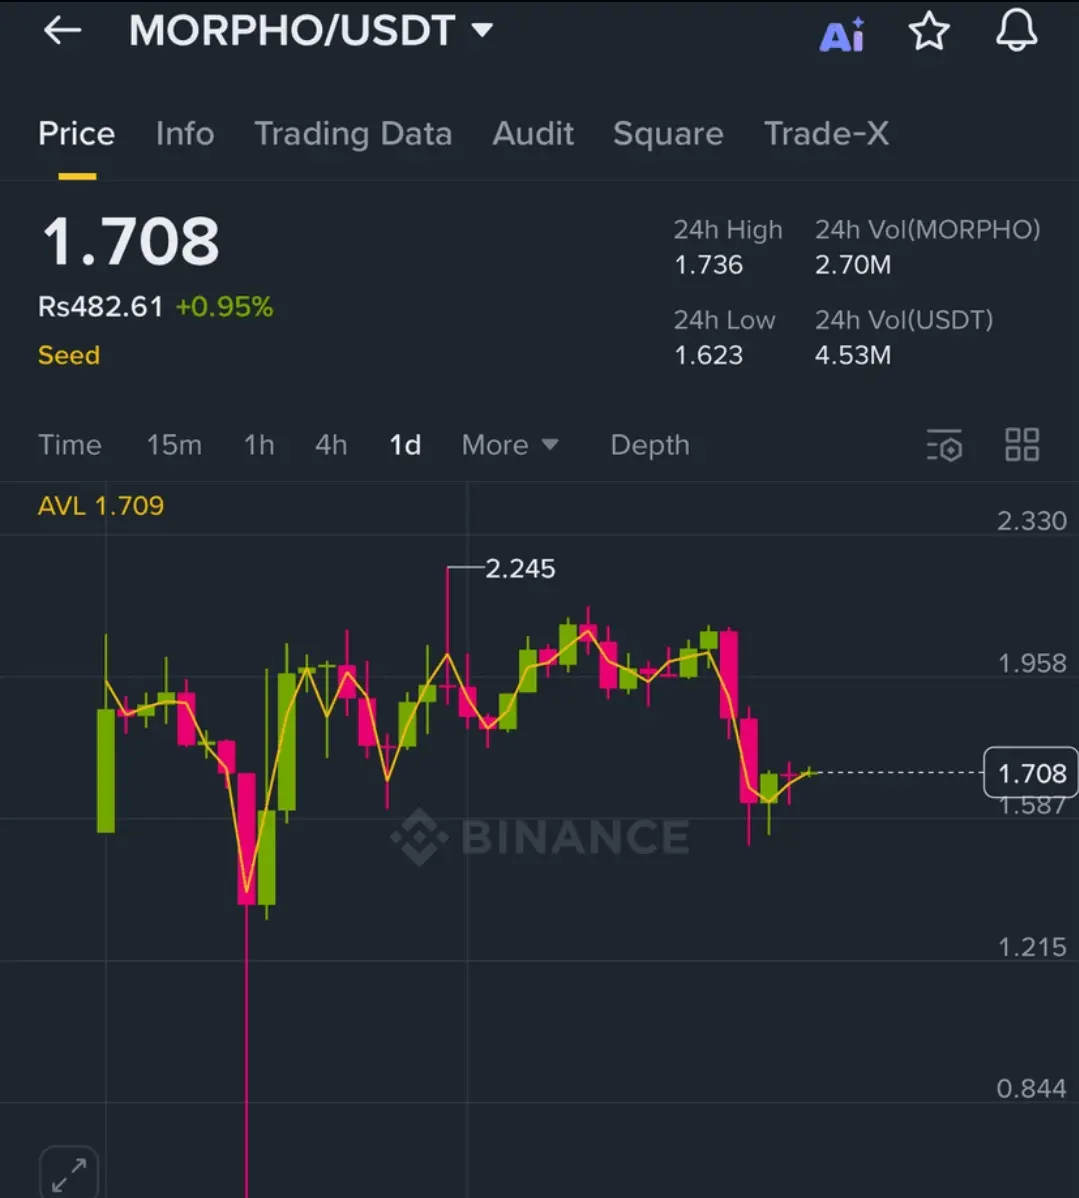Open the AI analysis icon
The width and height of the screenshot is (1079, 1198).
coord(841,34)
